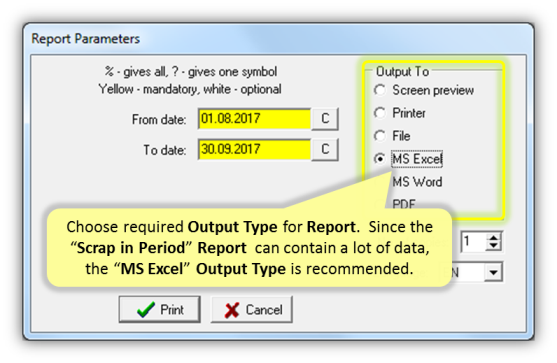
Task: Decrease number of copies with down arrow
Action: coord(493,246)
